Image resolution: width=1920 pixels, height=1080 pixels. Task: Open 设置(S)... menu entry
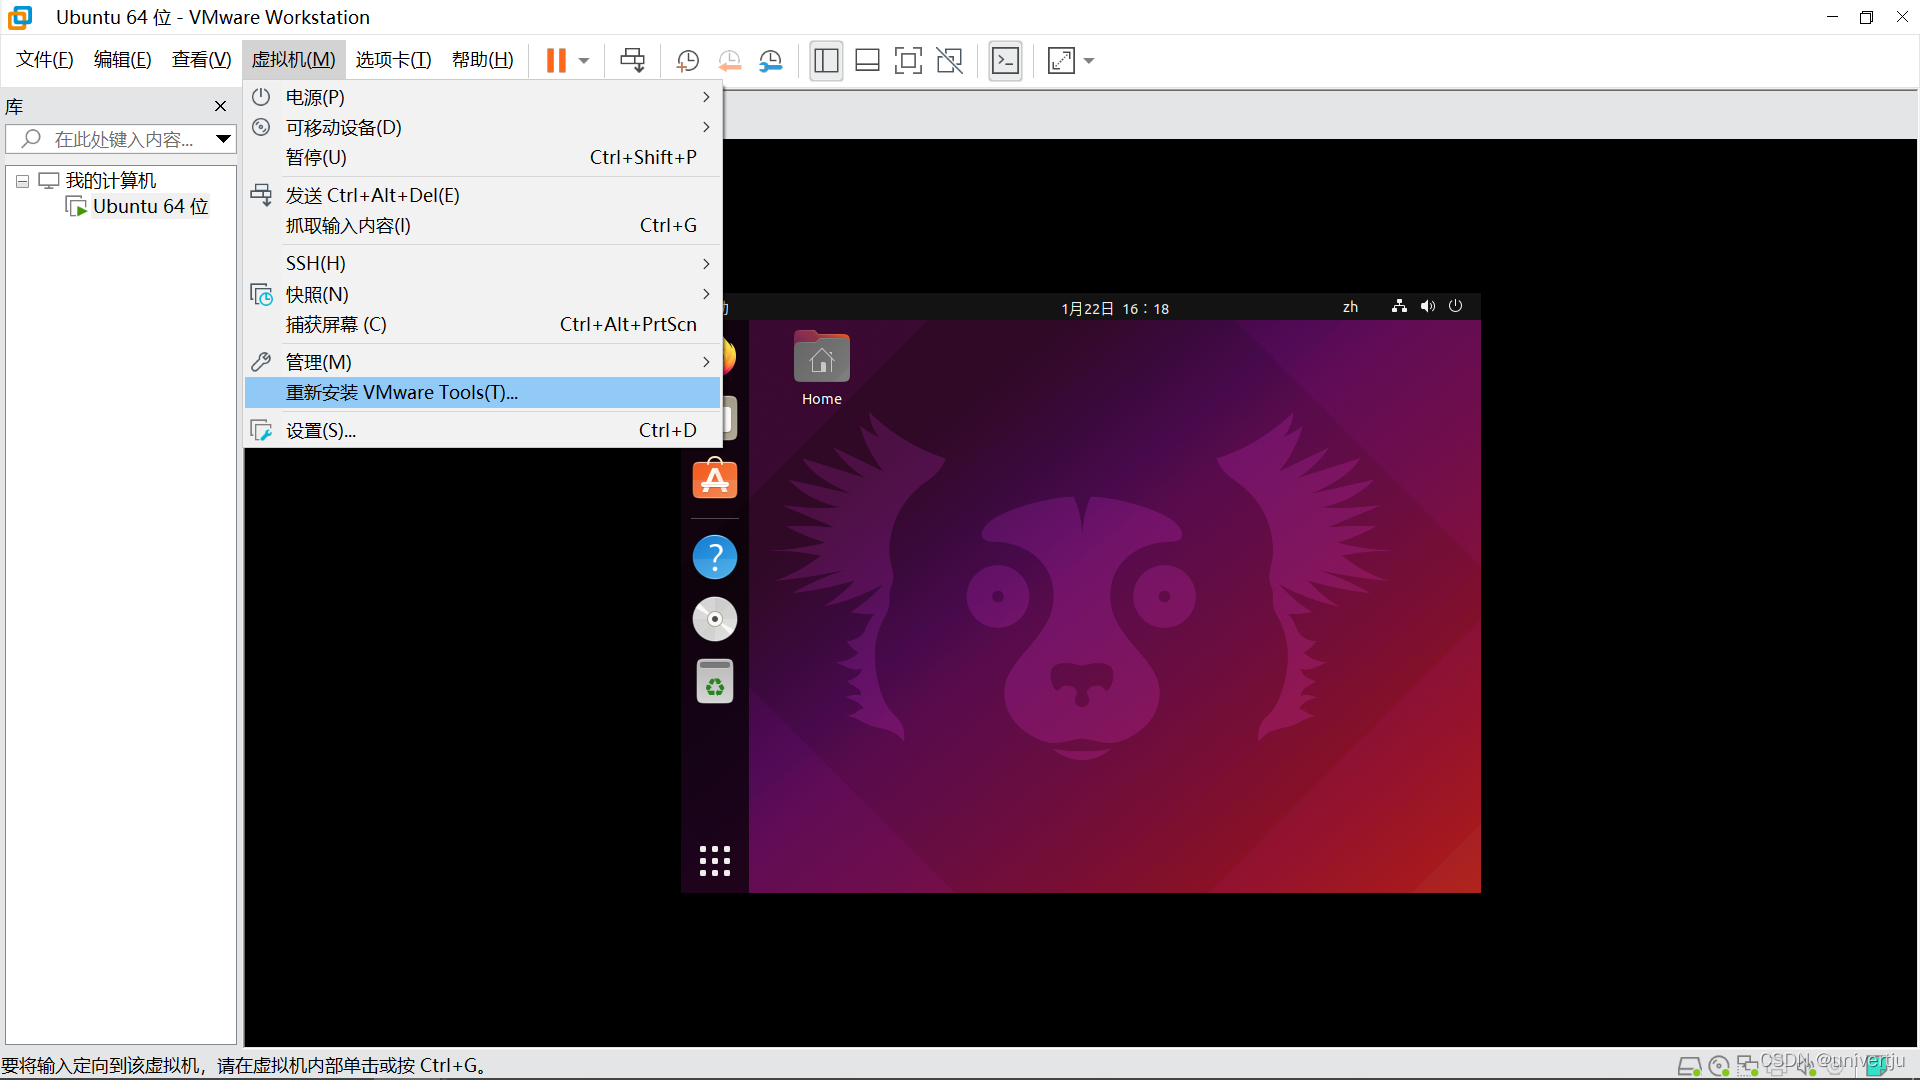(x=483, y=430)
